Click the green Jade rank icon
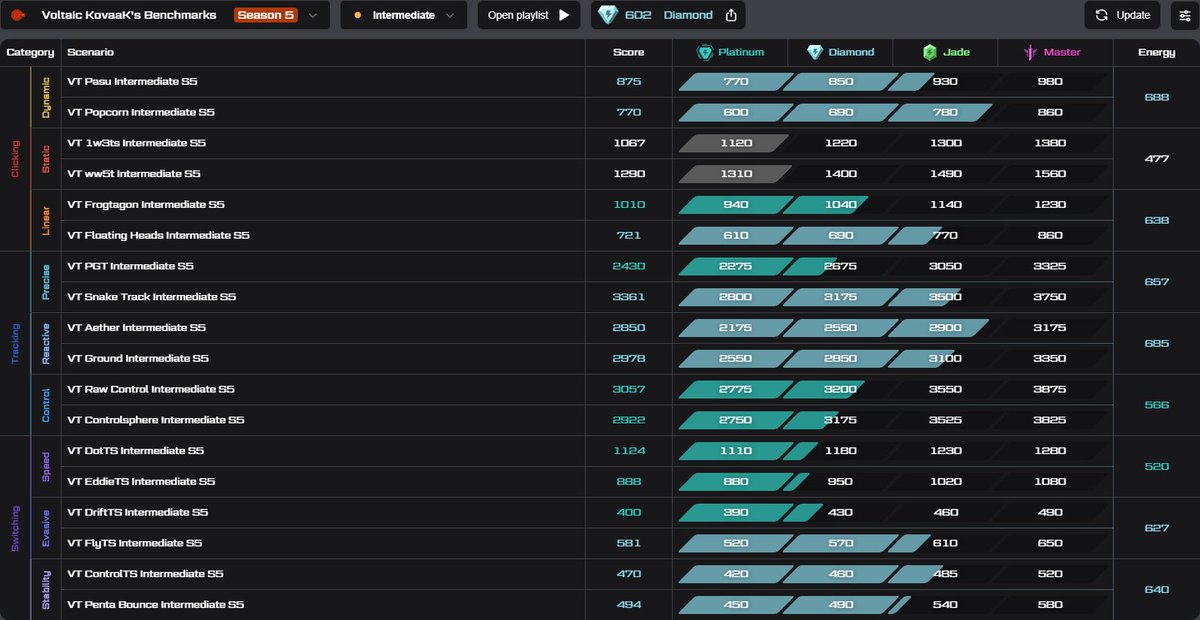This screenshot has width=1200, height=620. [929, 52]
